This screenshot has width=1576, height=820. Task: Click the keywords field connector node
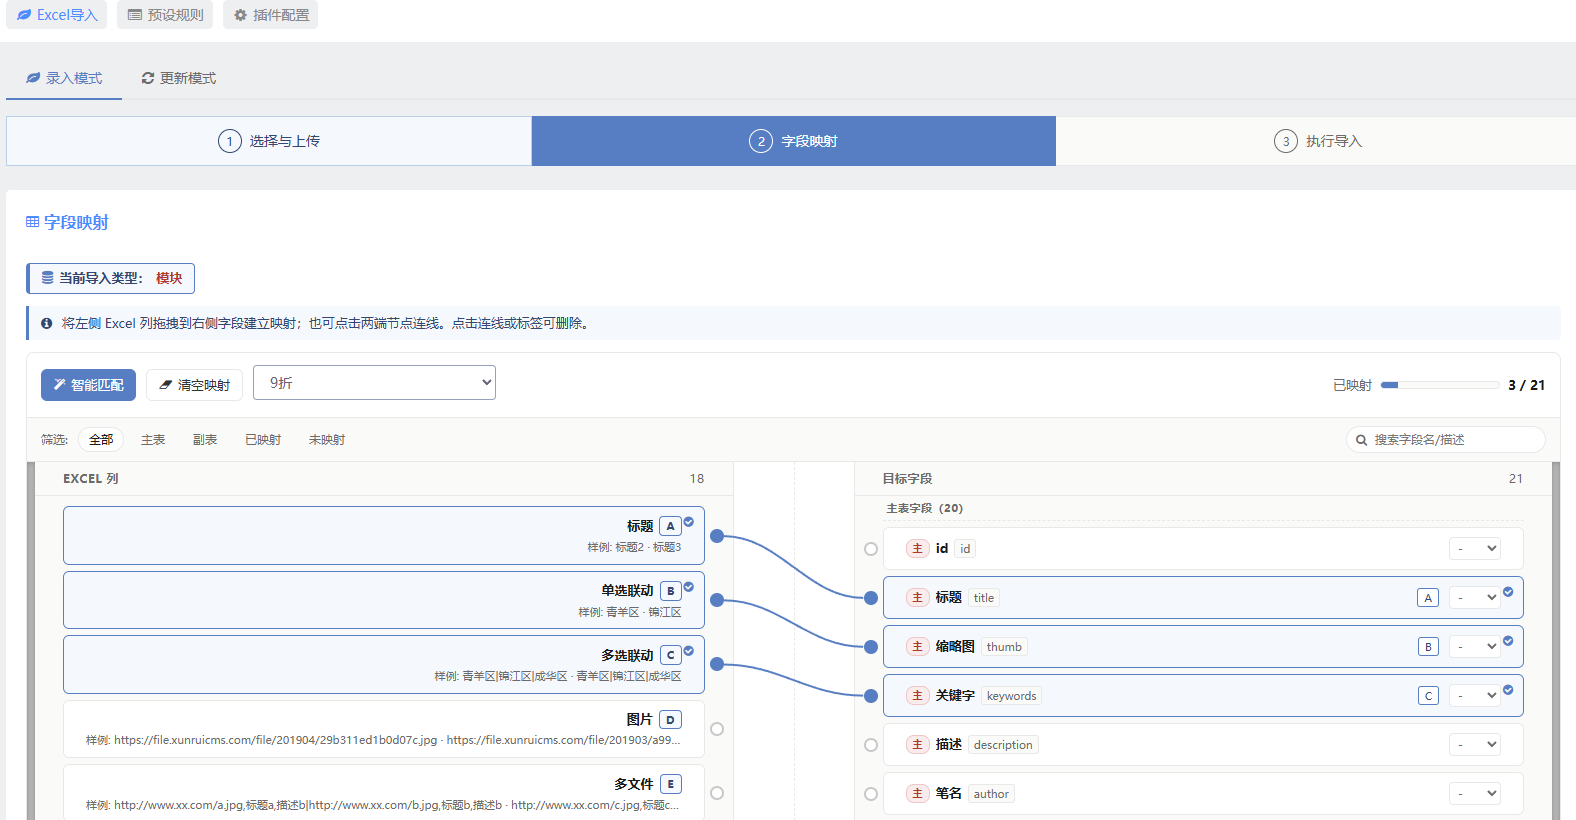[871, 696]
